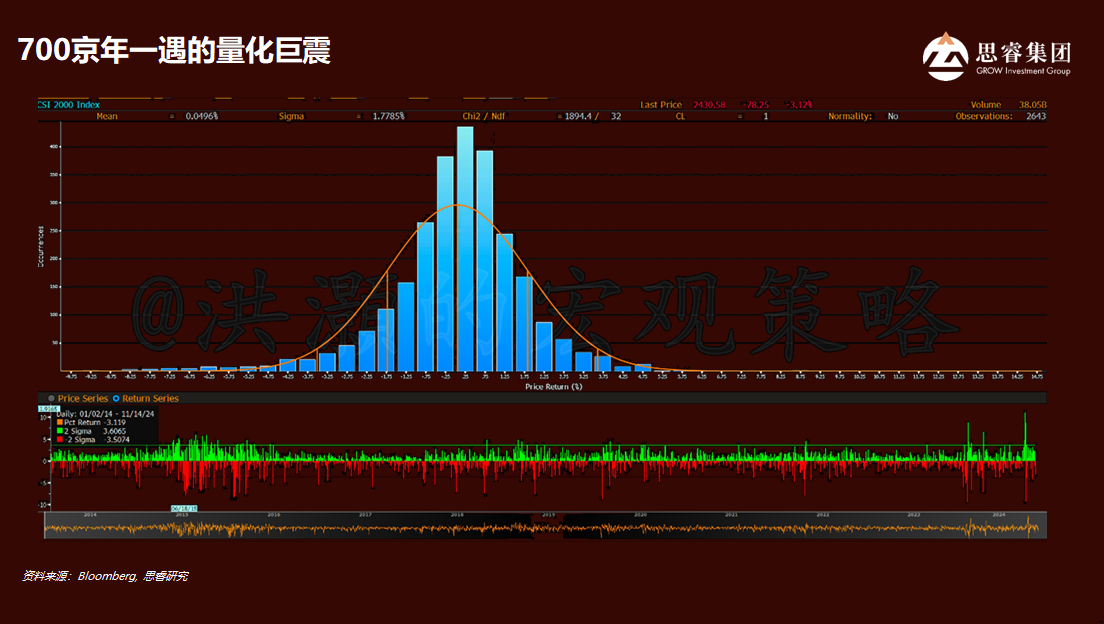Click the Bloomberg source note text
This screenshot has height=624, width=1104.
click(x=105, y=576)
